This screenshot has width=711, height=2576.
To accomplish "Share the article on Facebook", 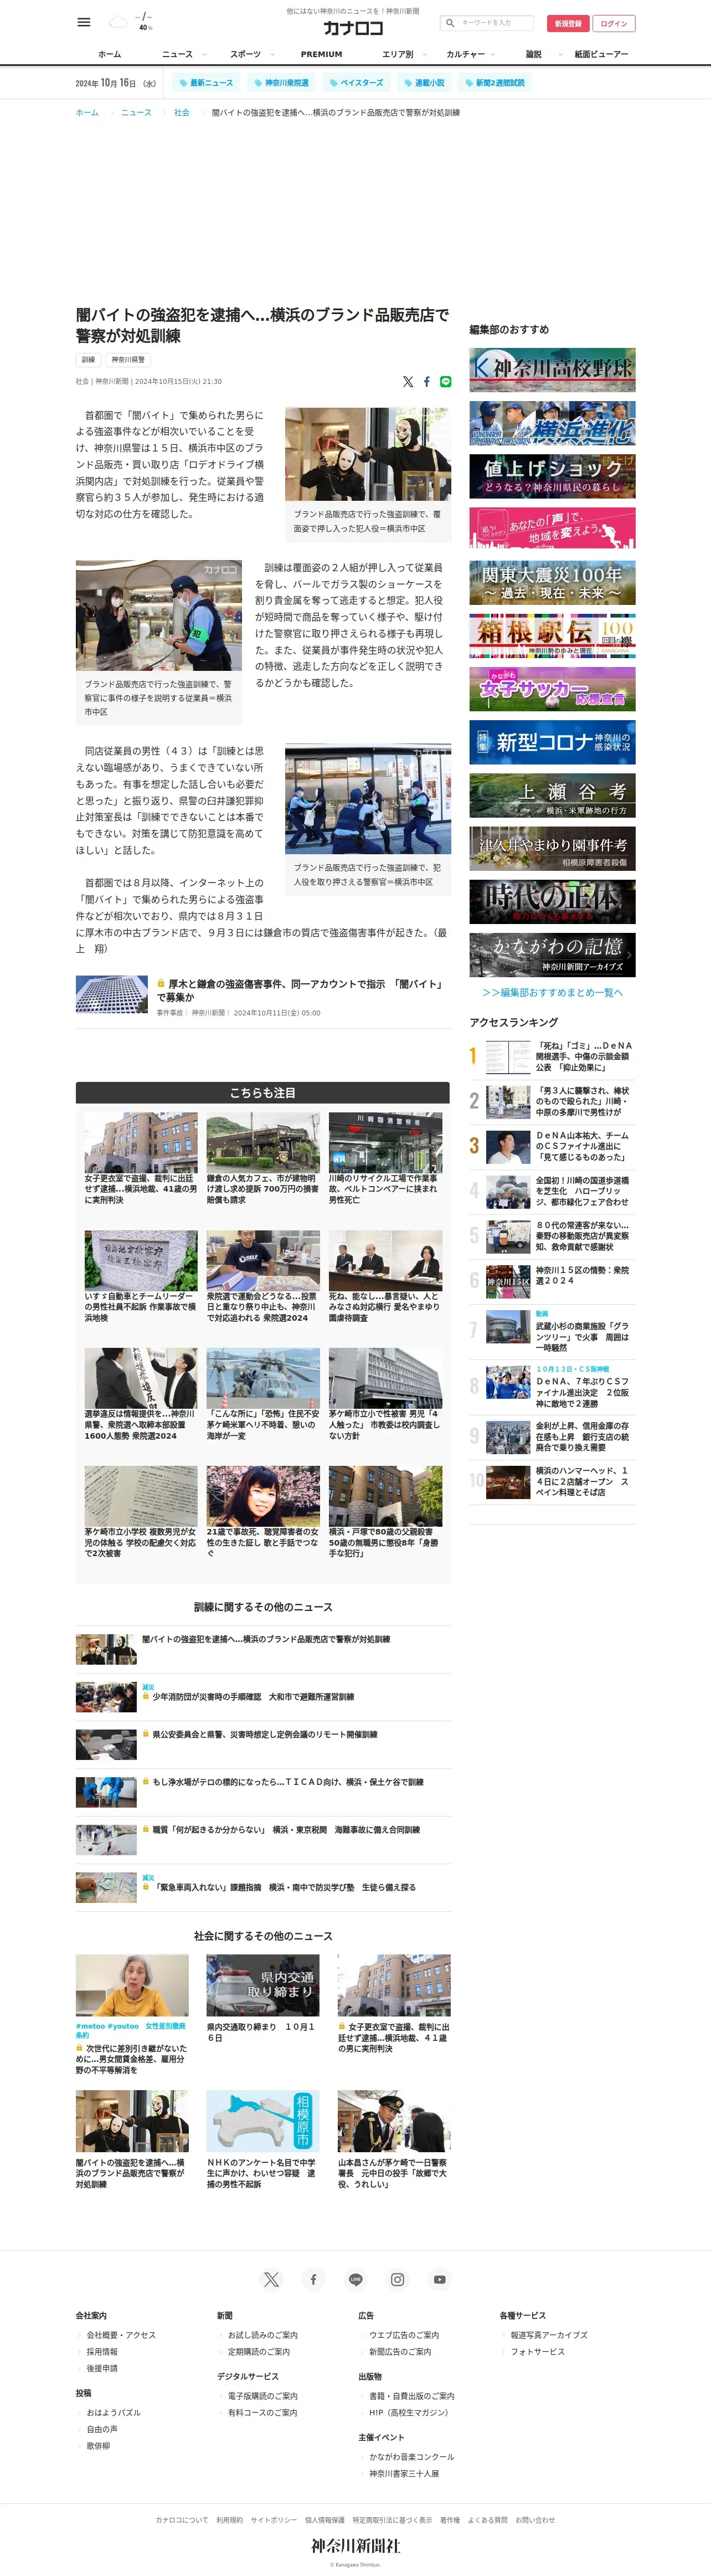I will tap(427, 381).
